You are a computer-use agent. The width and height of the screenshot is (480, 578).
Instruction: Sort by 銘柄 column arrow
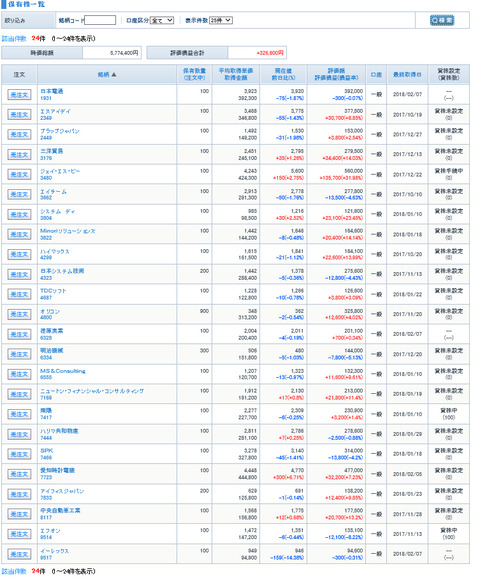pyautogui.click(x=114, y=74)
